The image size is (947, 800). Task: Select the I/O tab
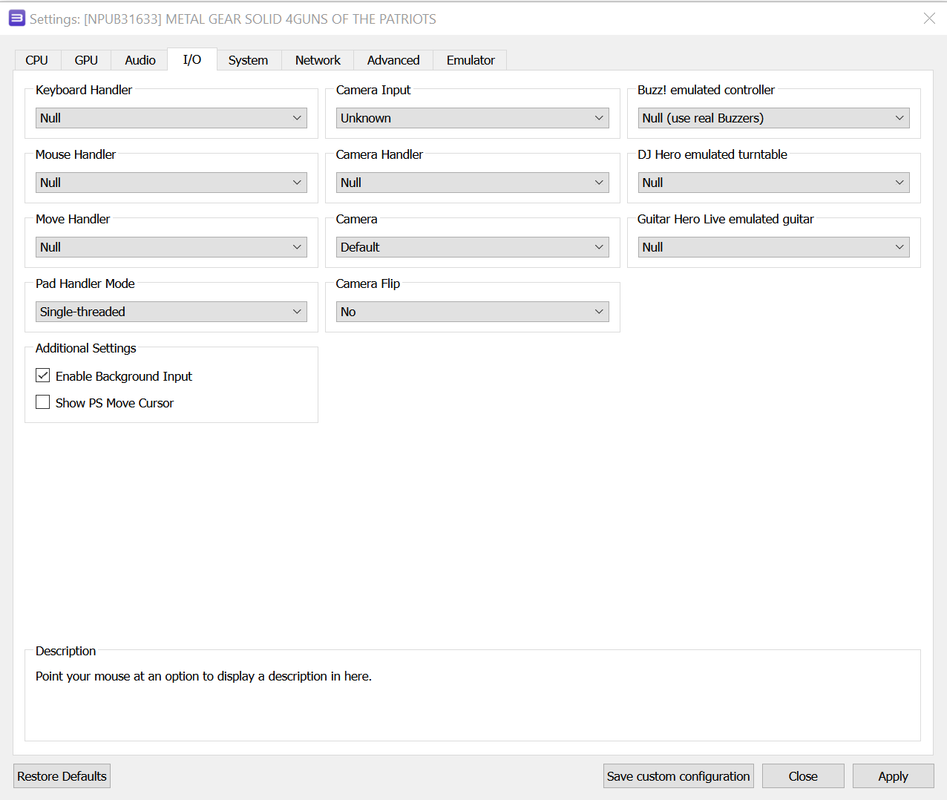point(192,59)
